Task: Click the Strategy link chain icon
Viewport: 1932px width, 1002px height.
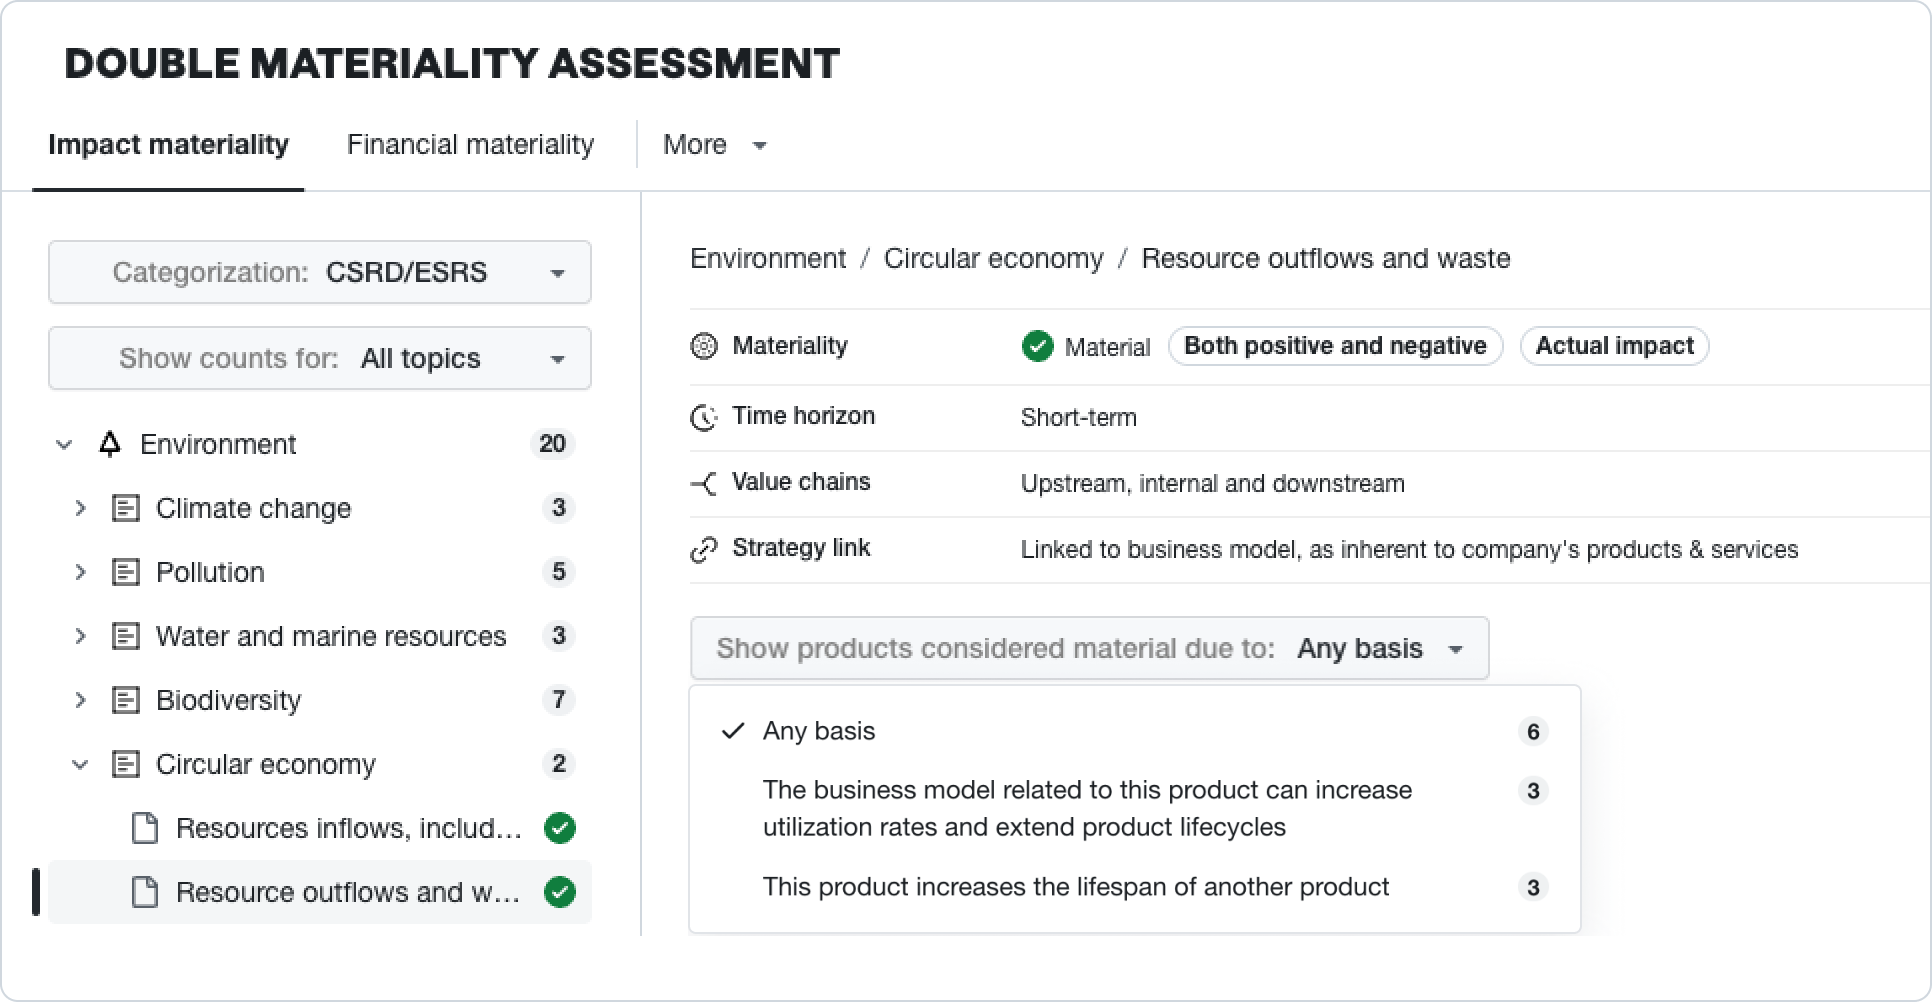Action: pos(705,548)
